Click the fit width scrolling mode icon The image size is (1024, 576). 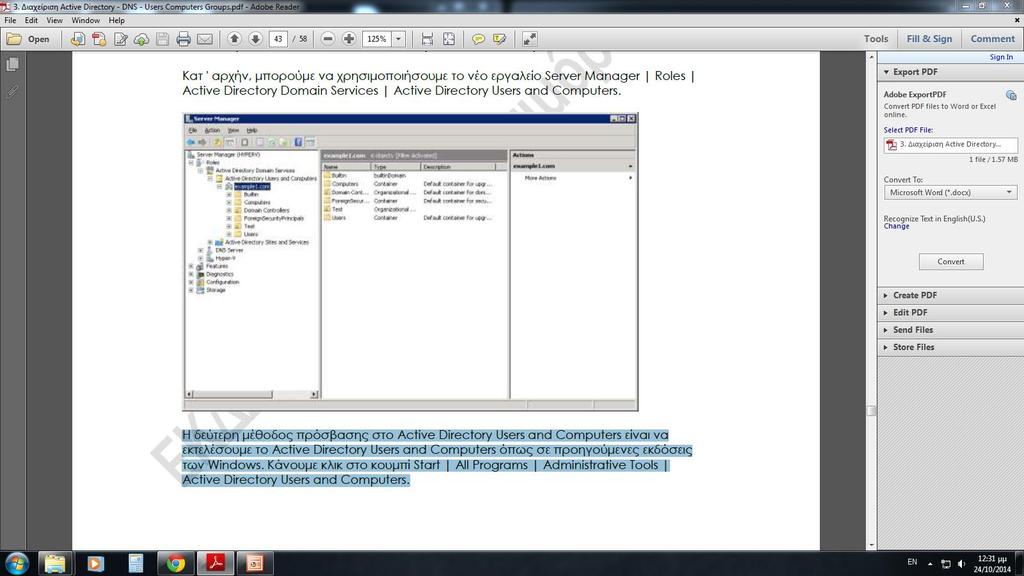coord(427,39)
